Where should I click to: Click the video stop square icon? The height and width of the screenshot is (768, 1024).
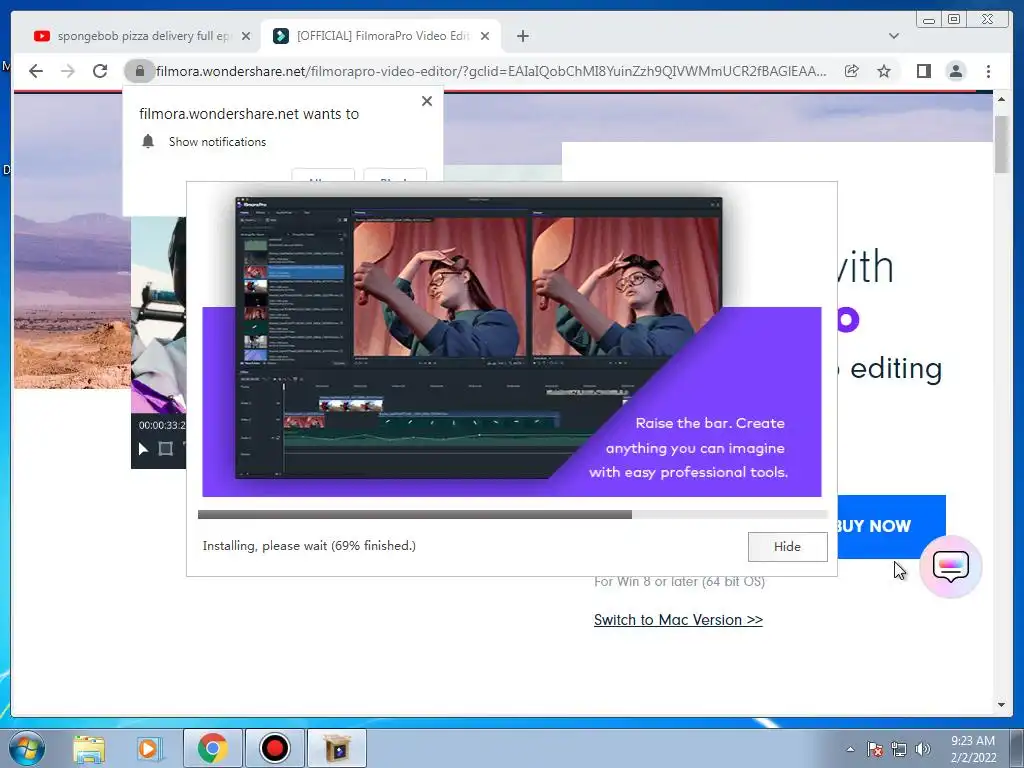[x=166, y=449]
